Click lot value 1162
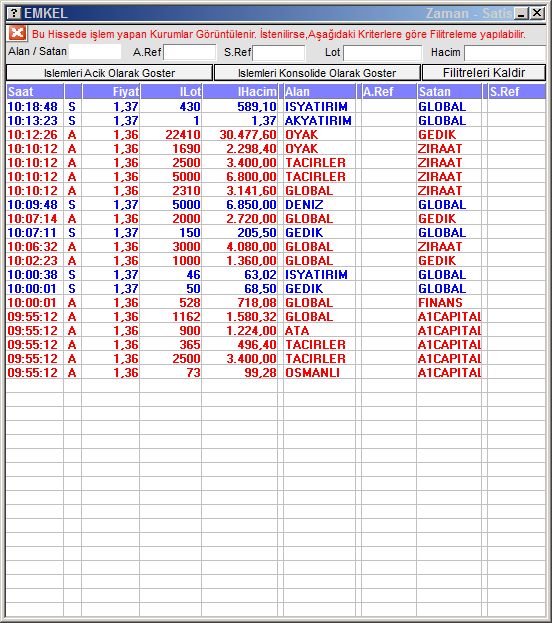 point(186,317)
